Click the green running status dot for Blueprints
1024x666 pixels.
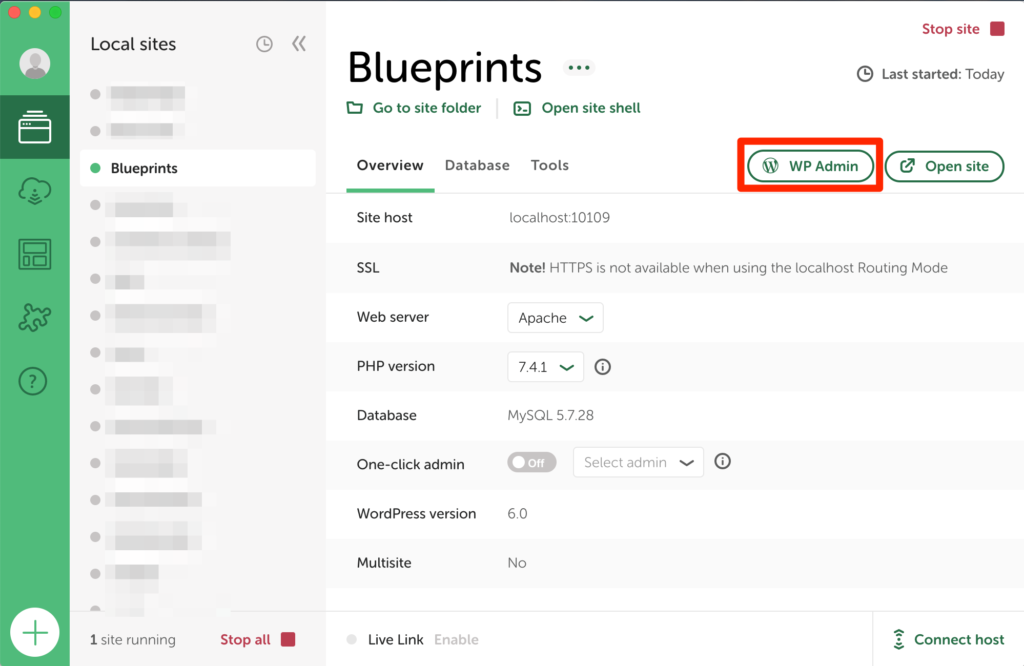pos(95,168)
